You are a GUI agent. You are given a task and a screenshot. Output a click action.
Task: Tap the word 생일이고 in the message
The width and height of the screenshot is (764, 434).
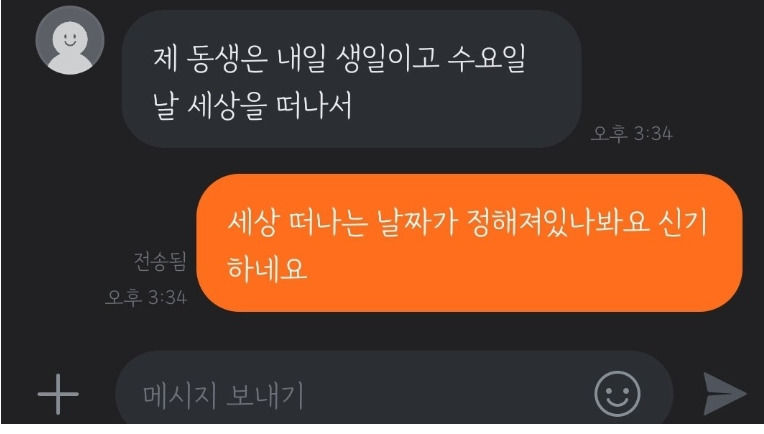click(388, 59)
